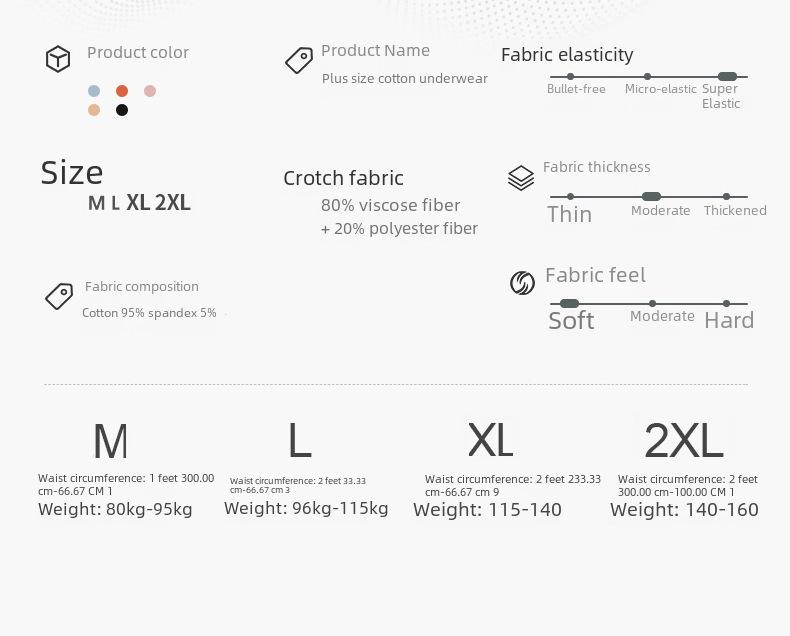Click the large L size chart heading
The height and width of the screenshot is (636, 790).
(300, 440)
